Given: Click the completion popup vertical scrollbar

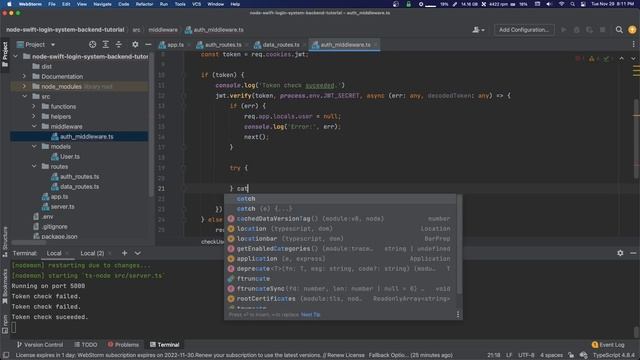Looking at the screenshot, I should [460, 244].
